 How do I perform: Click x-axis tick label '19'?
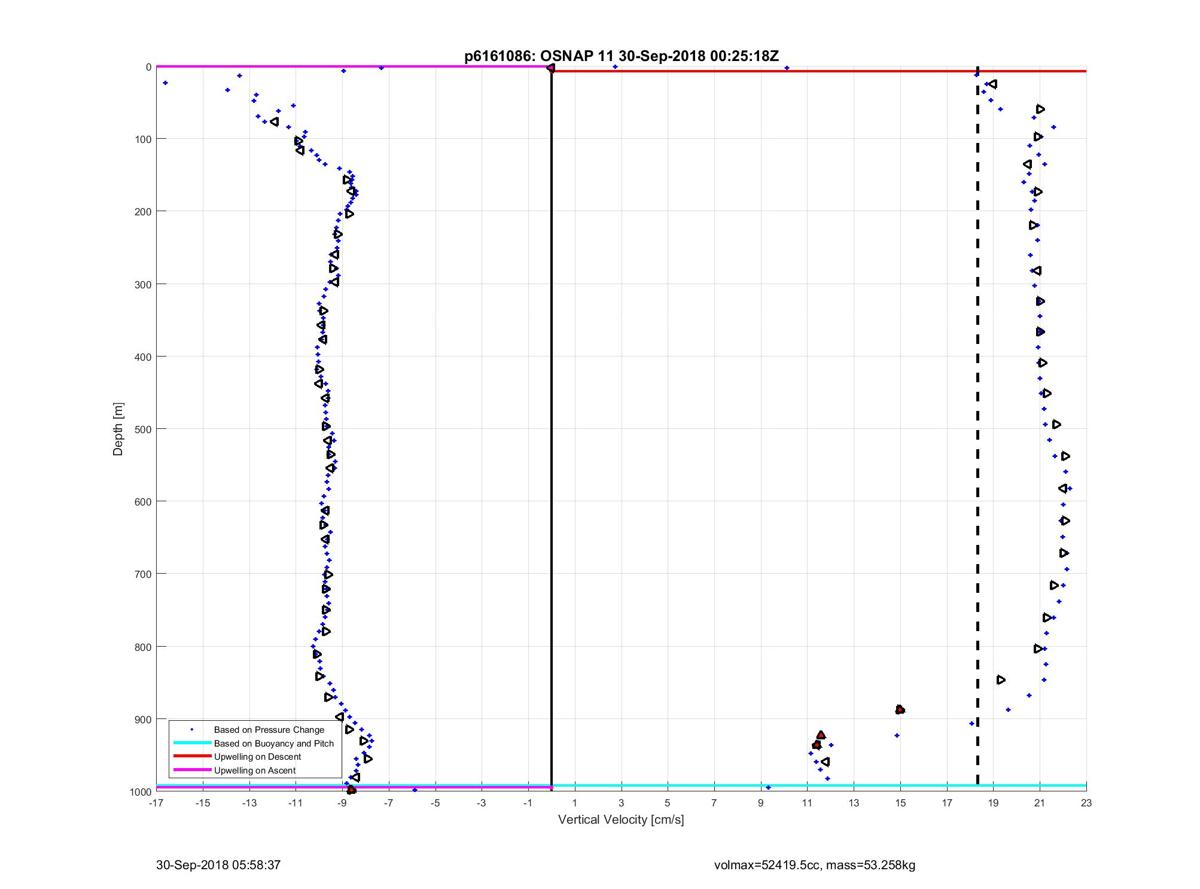pyautogui.click(x=993, y=802)
